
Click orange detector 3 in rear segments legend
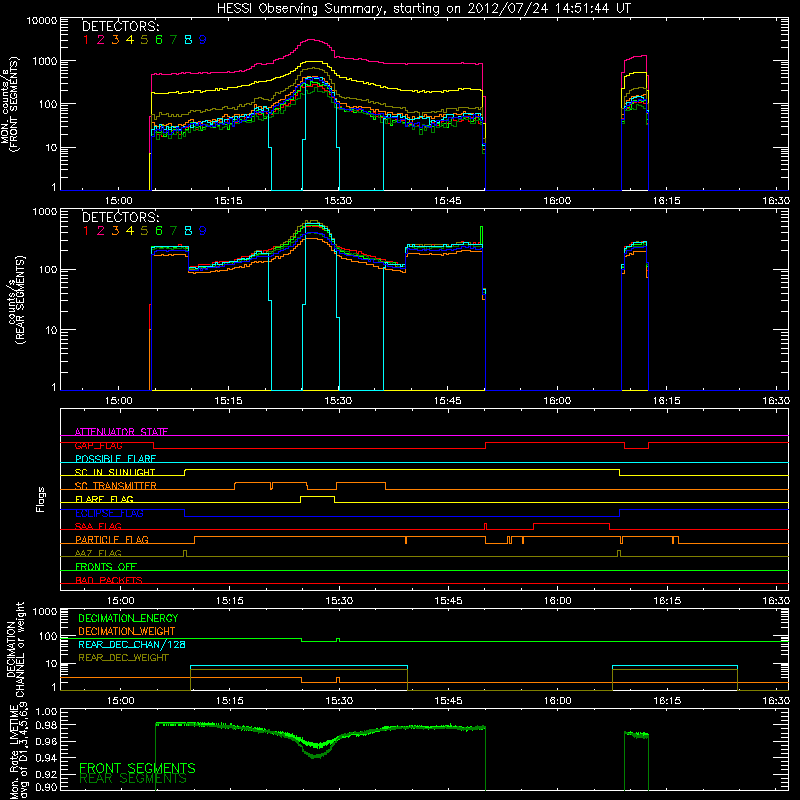[x=115, y=231]
